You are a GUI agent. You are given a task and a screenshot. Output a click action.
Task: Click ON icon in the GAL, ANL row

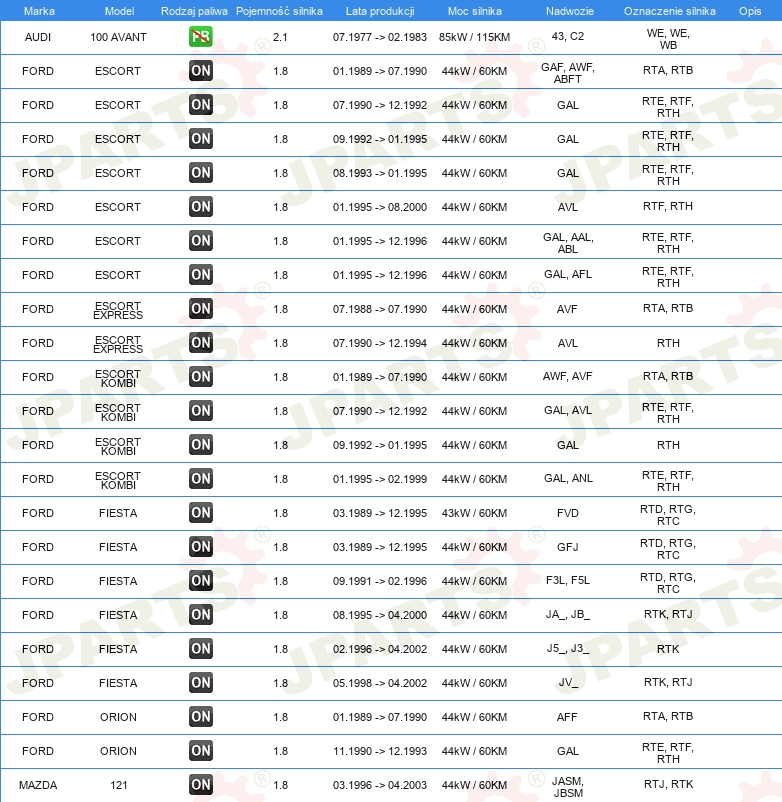[x=201, y=479]
